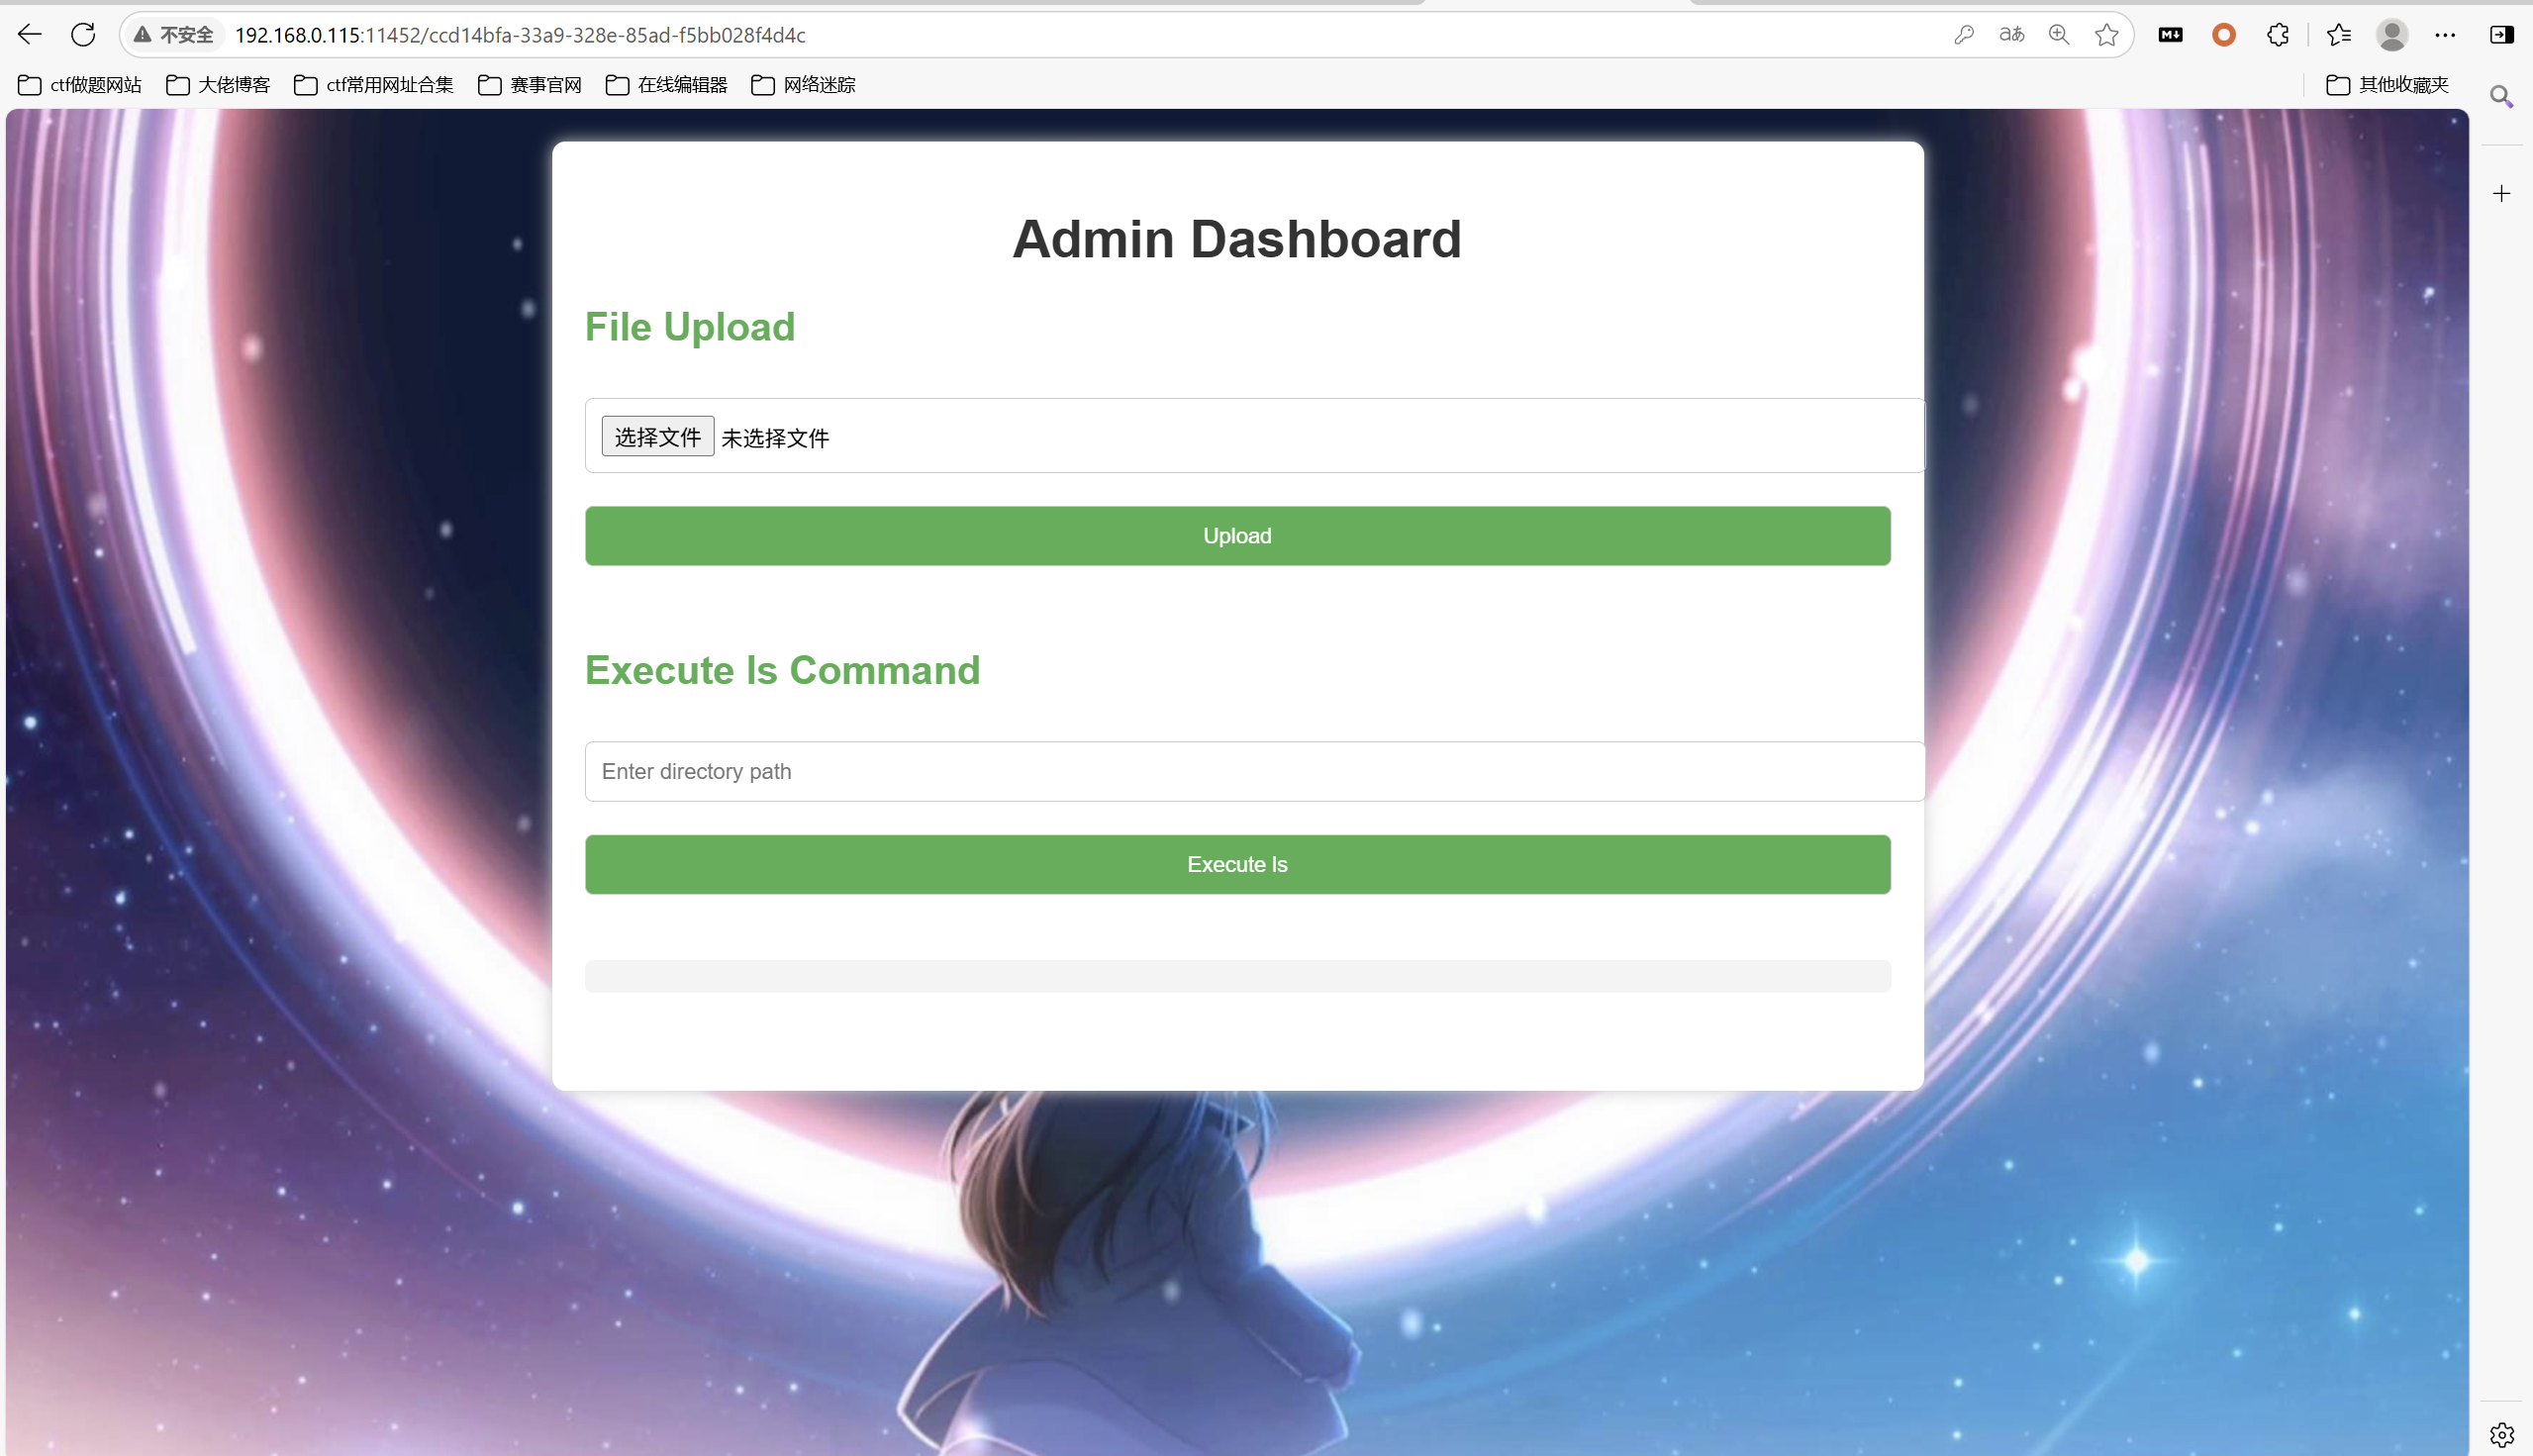Open the extensions puzzle icon
Viewport: 2533px width, 1456px height.
pyautogui.click(x=2278, y=35)
